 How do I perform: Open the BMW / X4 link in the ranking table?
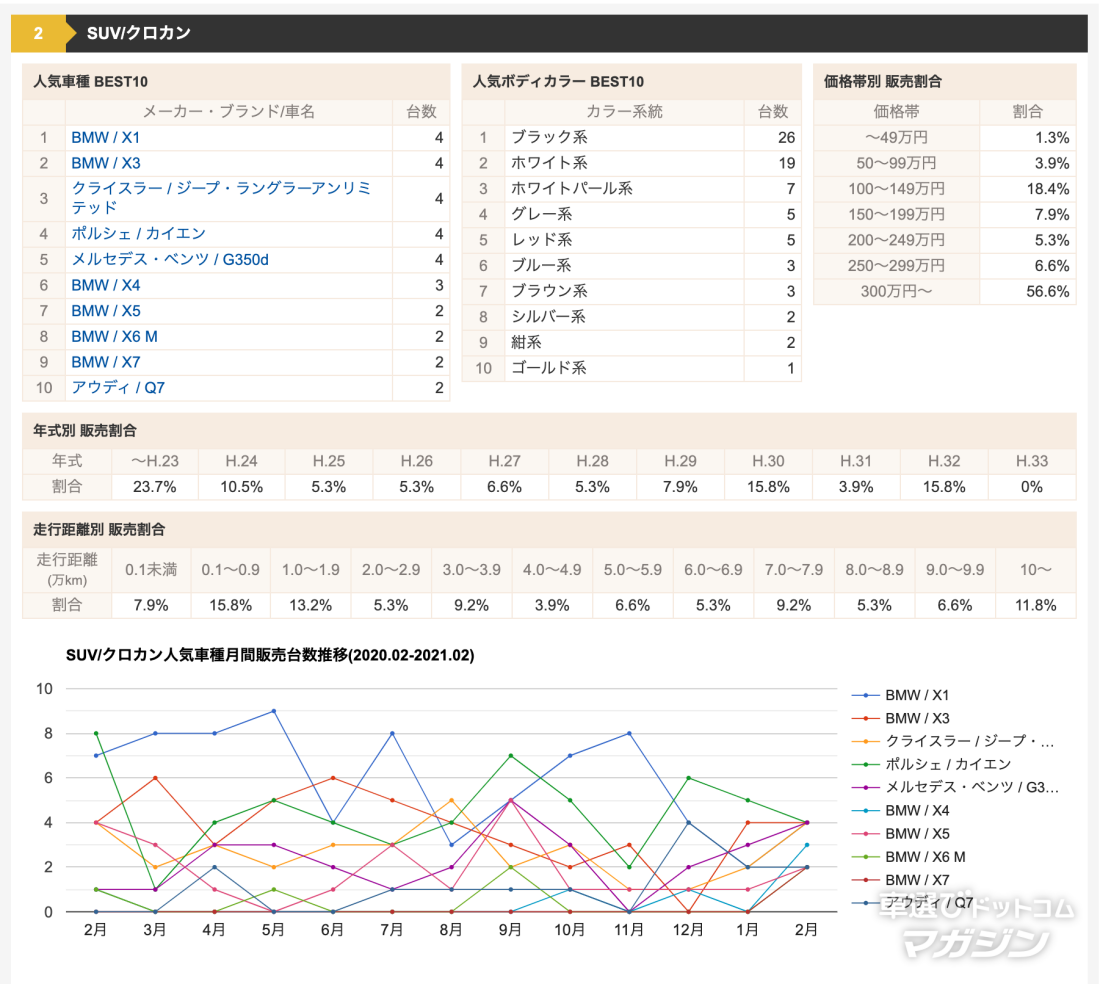click(105, 285)
